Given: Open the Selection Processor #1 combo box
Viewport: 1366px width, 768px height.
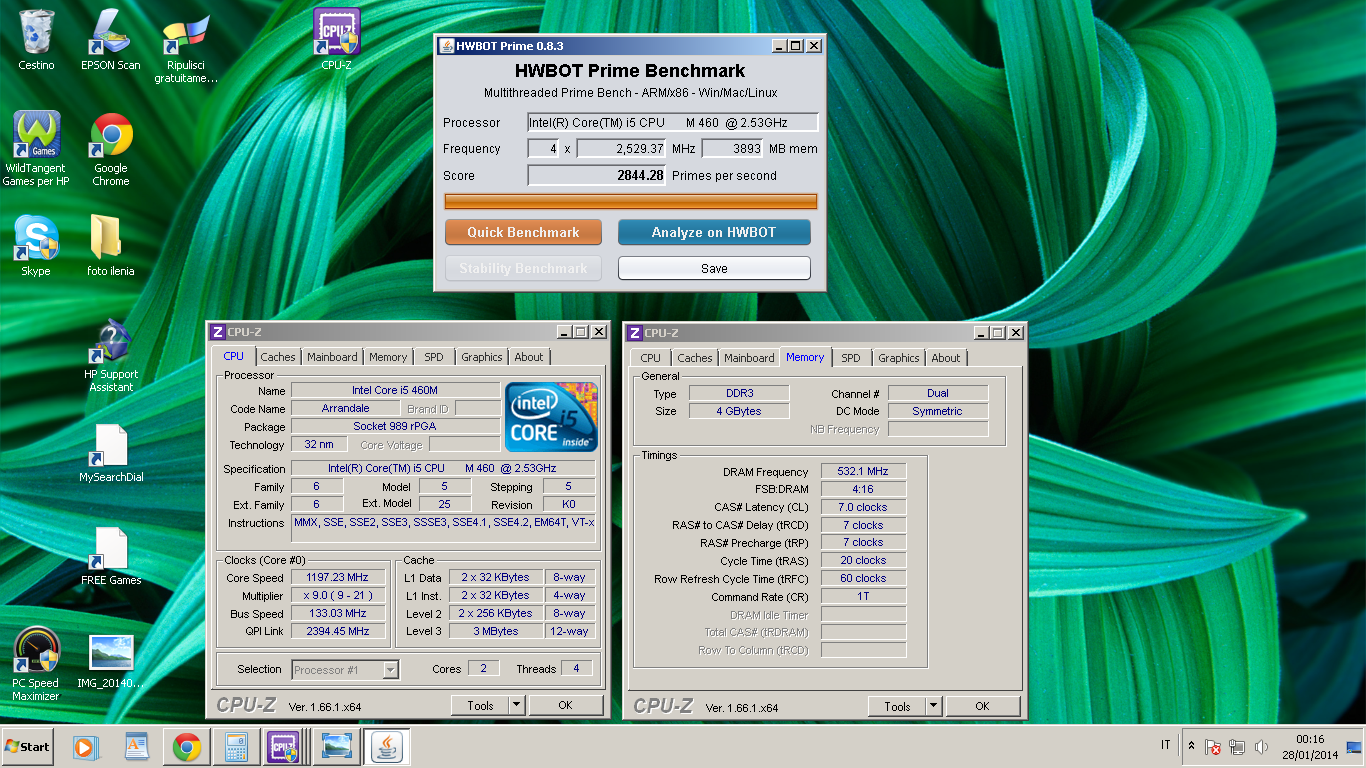Looking at the screenshot, I should tap(346, 670).
